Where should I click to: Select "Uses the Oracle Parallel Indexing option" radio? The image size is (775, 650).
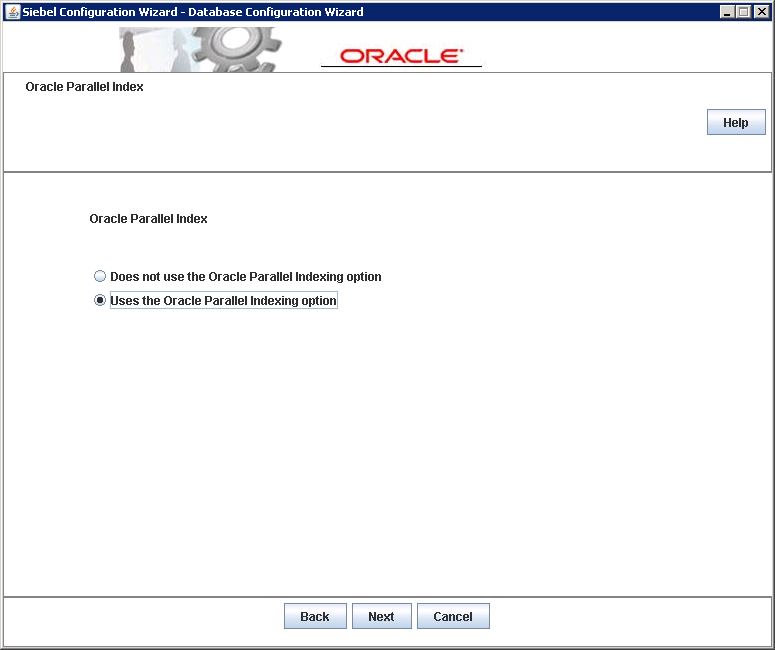100,301
